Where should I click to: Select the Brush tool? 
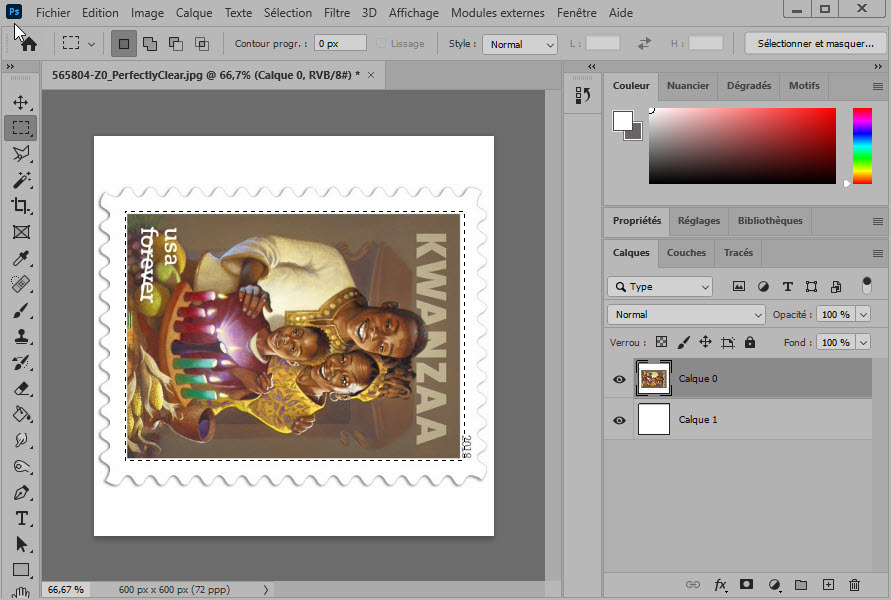tap(20, 310)
